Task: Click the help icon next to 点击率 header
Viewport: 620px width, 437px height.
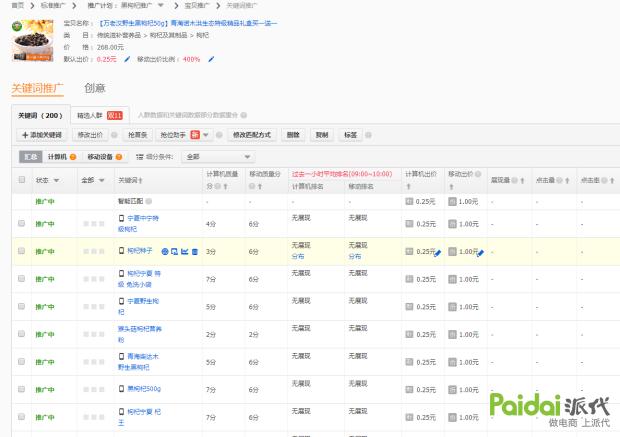Action: pyautogui.click(x=604, y=180)
